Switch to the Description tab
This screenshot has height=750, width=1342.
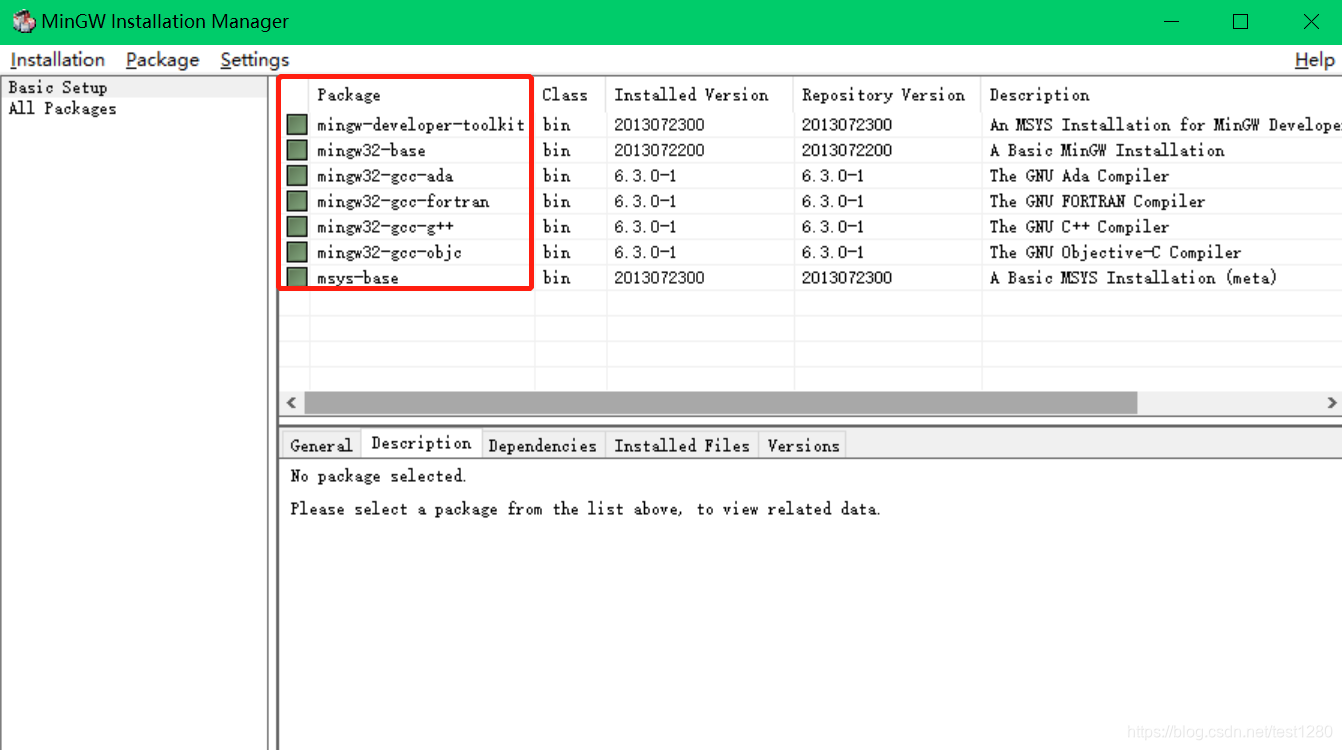pos(421,443)
